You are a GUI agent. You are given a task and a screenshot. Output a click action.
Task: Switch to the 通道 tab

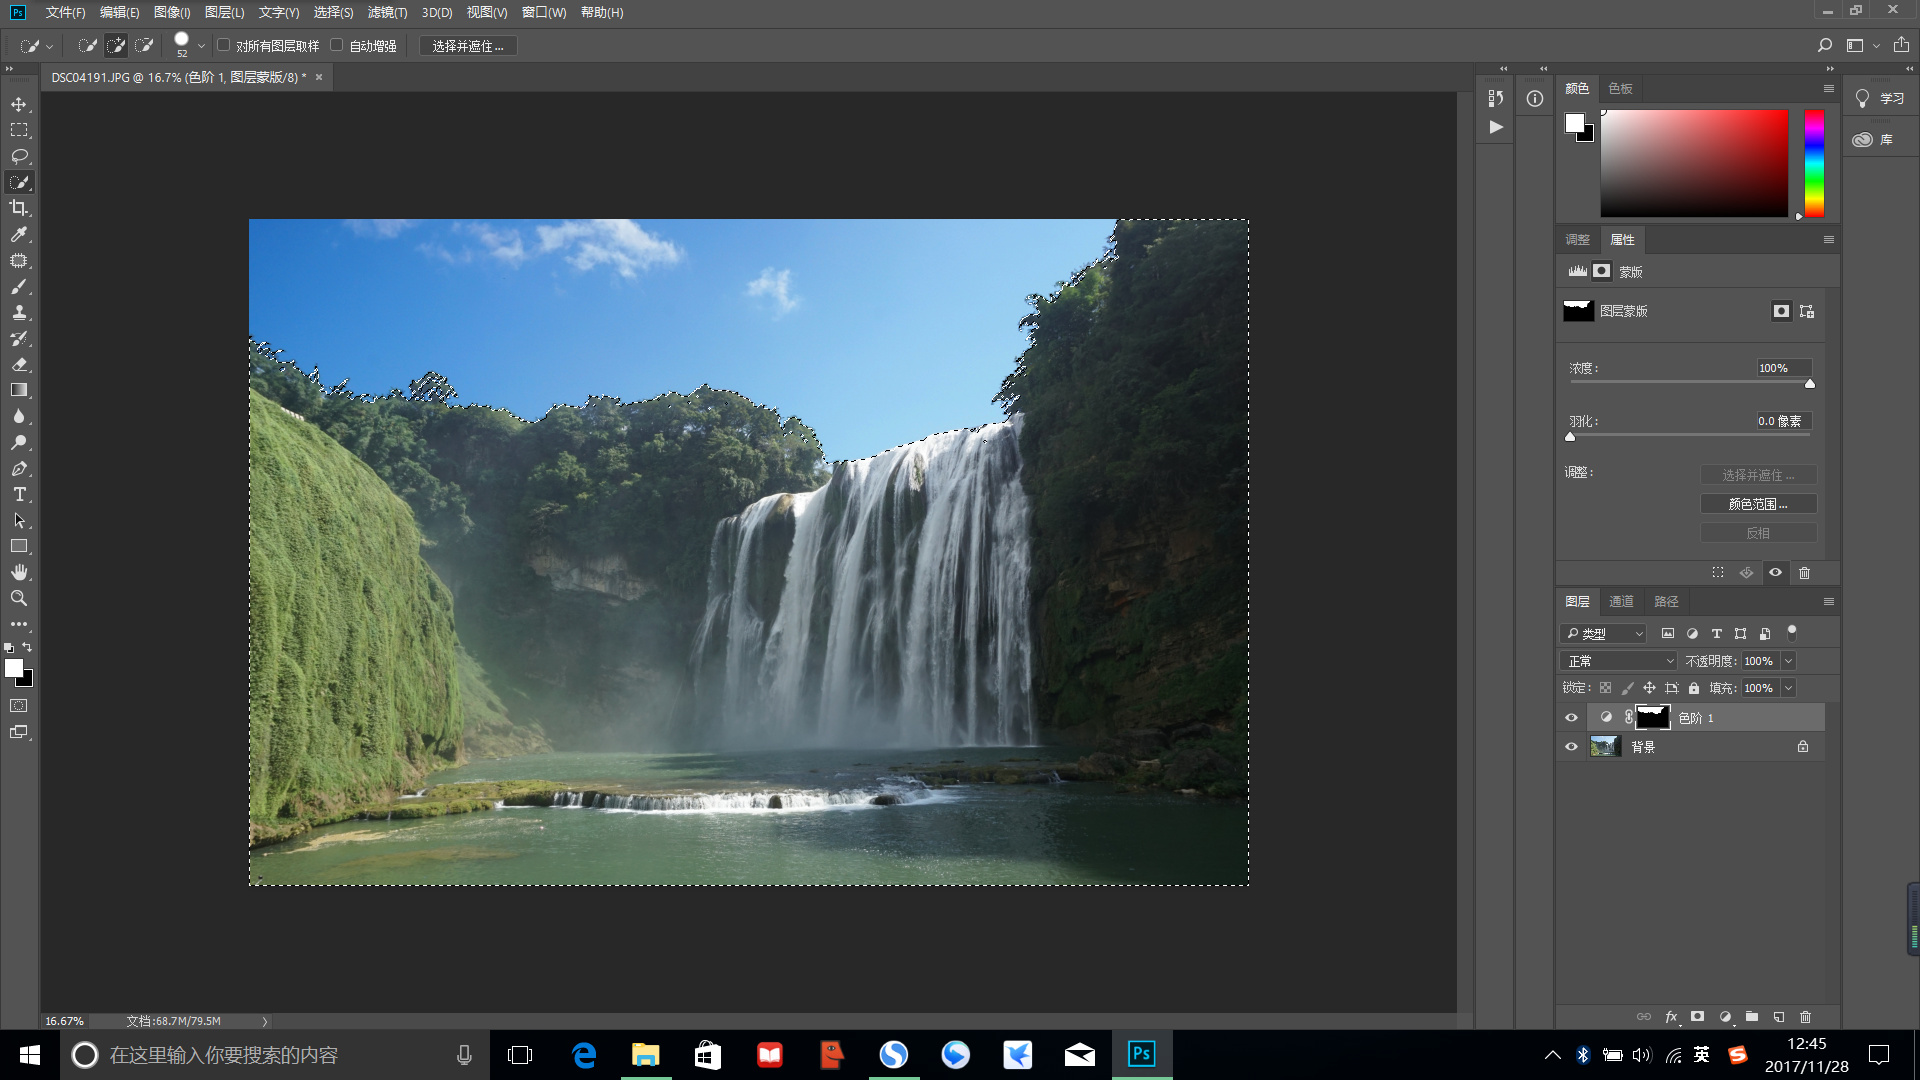click(x=1621, y=601)
